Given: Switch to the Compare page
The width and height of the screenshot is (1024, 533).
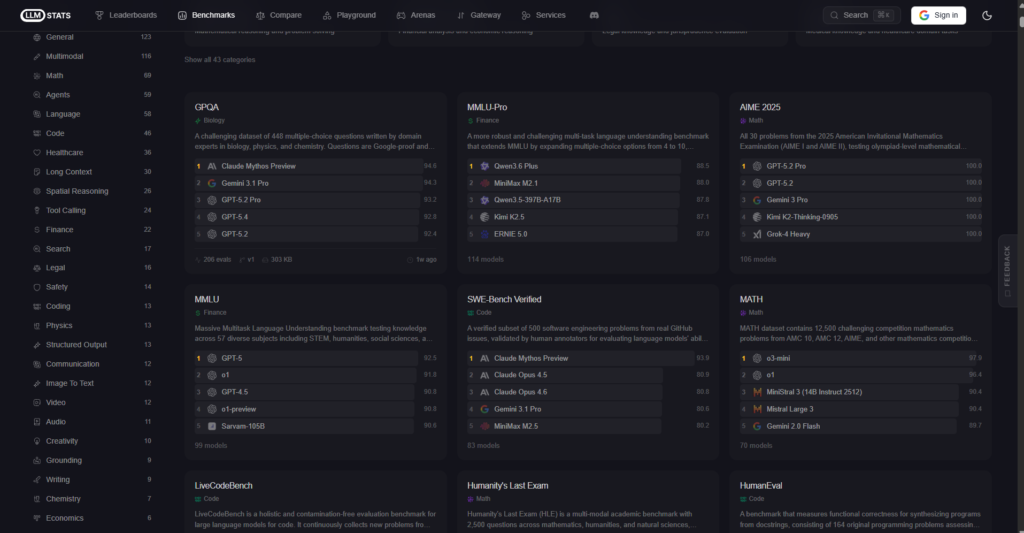Looking at the screenshot, I should click(278, 15).
